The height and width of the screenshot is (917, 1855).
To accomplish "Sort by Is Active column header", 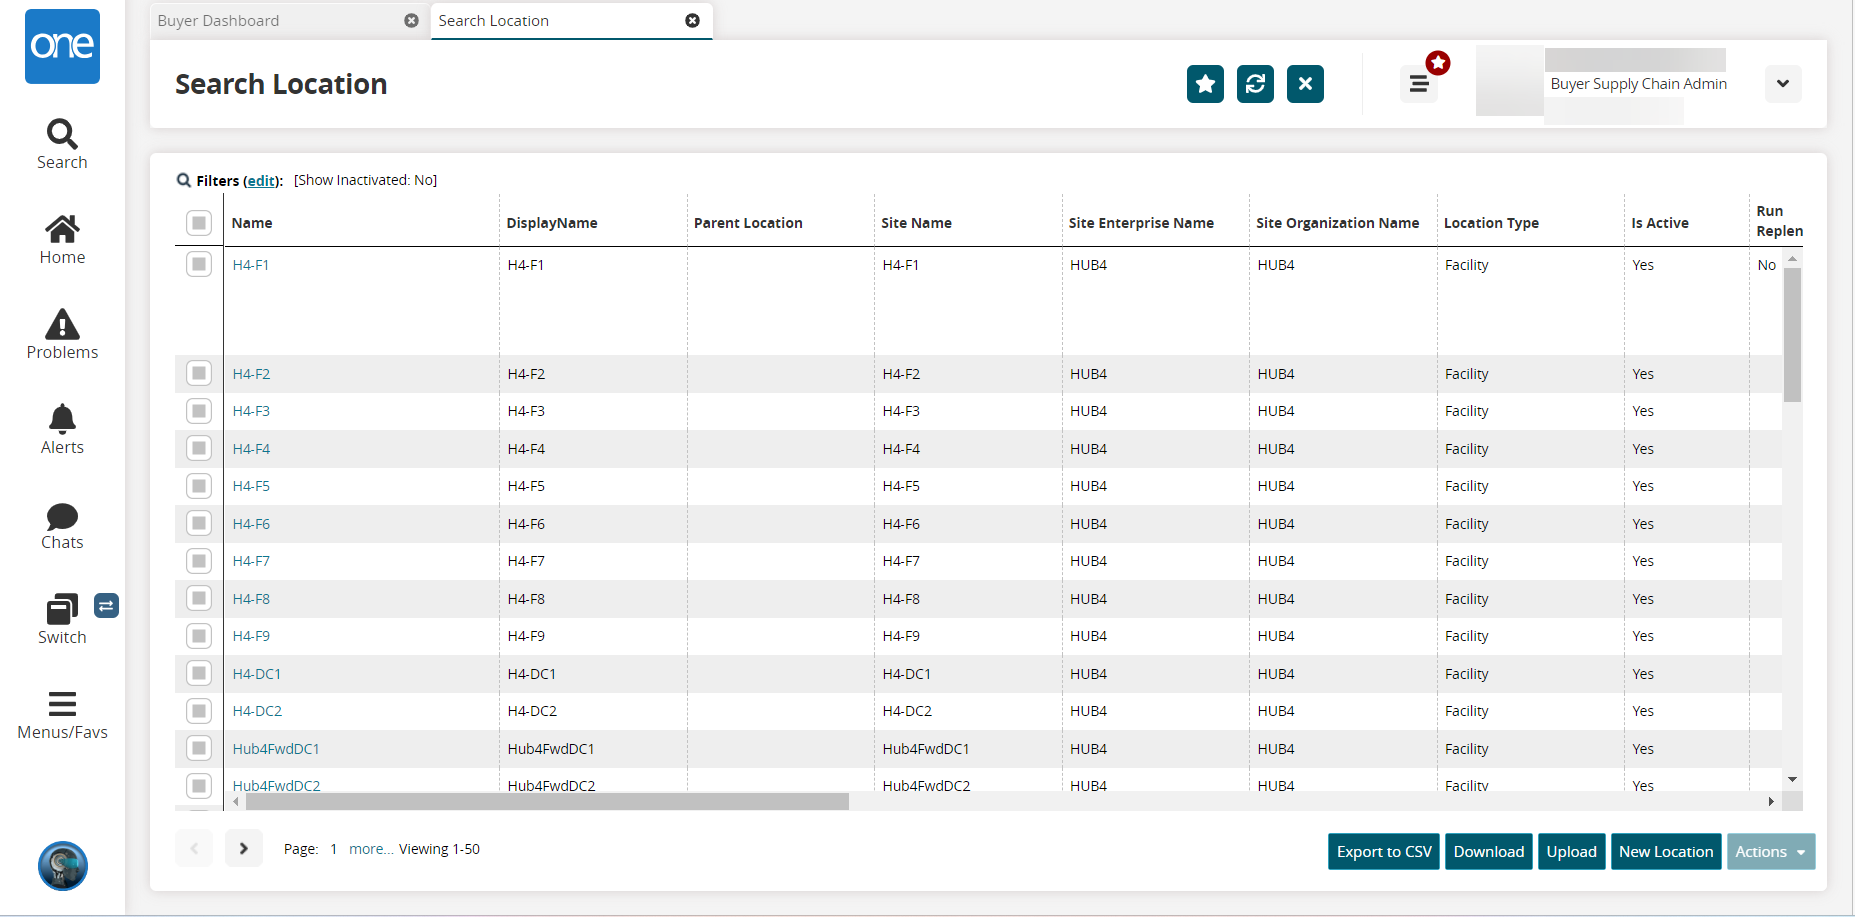I will [x=1660, y=223].
